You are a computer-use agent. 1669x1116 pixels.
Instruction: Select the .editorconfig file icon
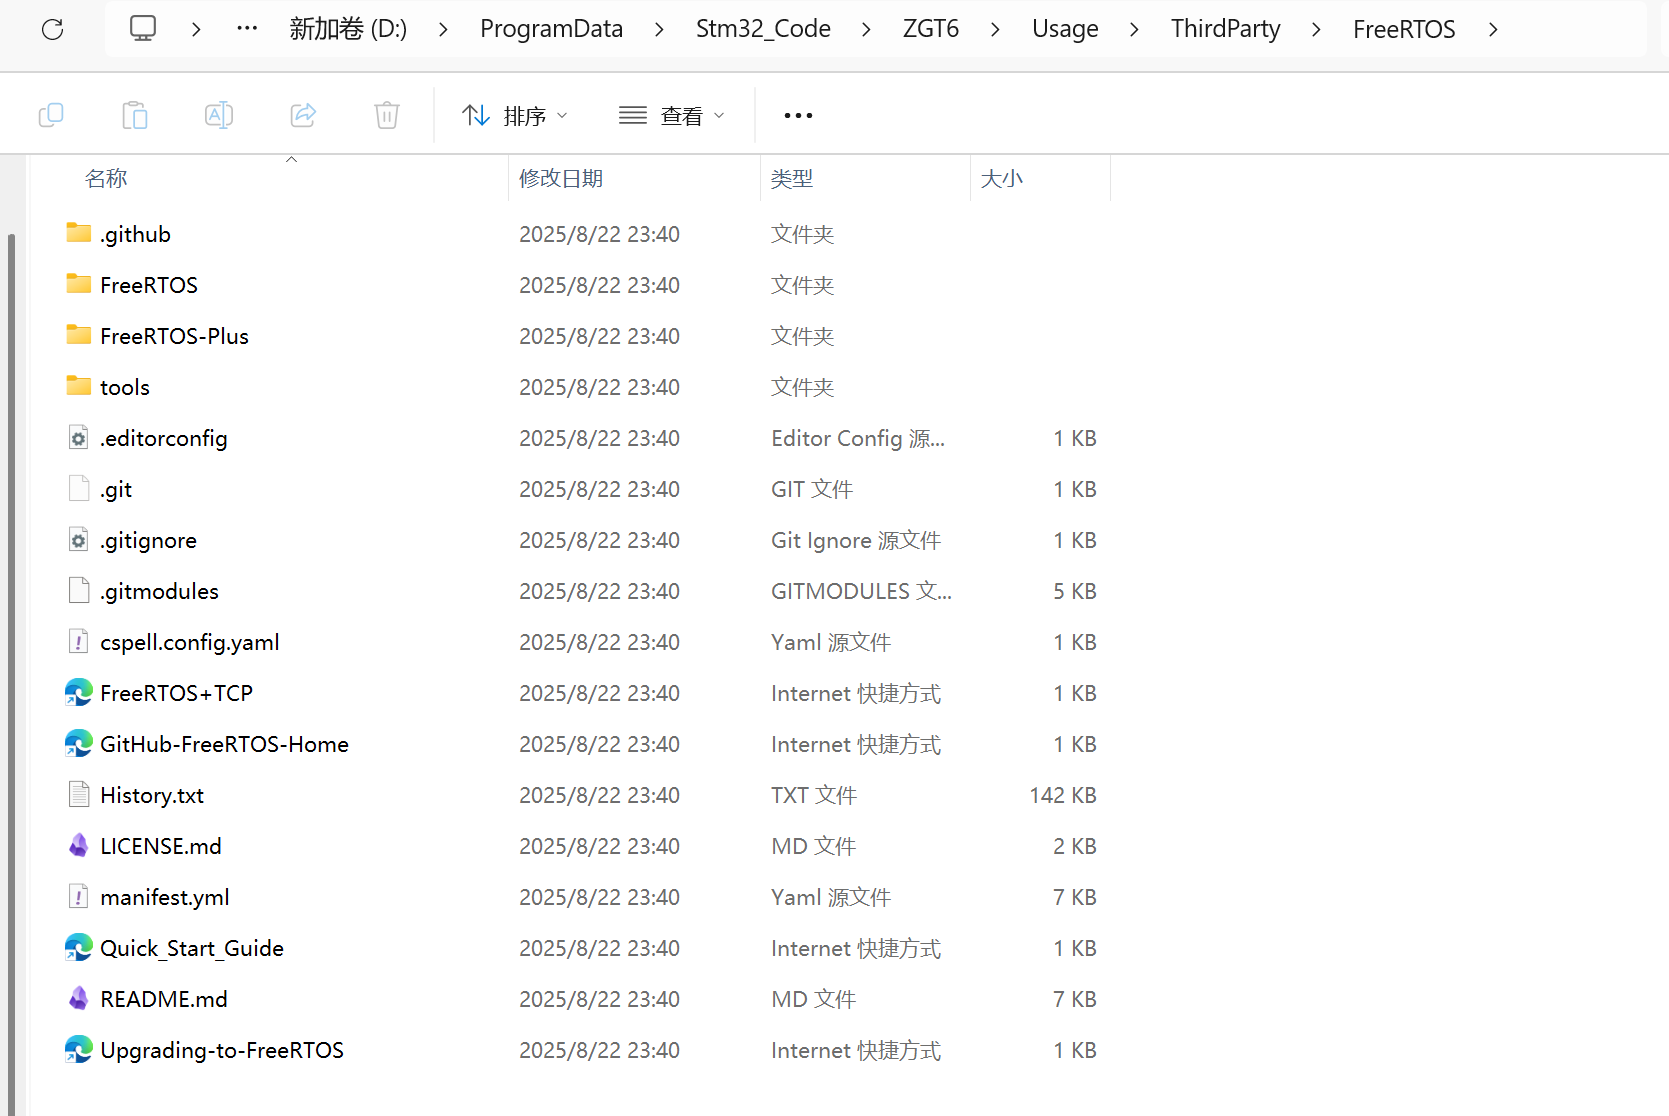79,437
